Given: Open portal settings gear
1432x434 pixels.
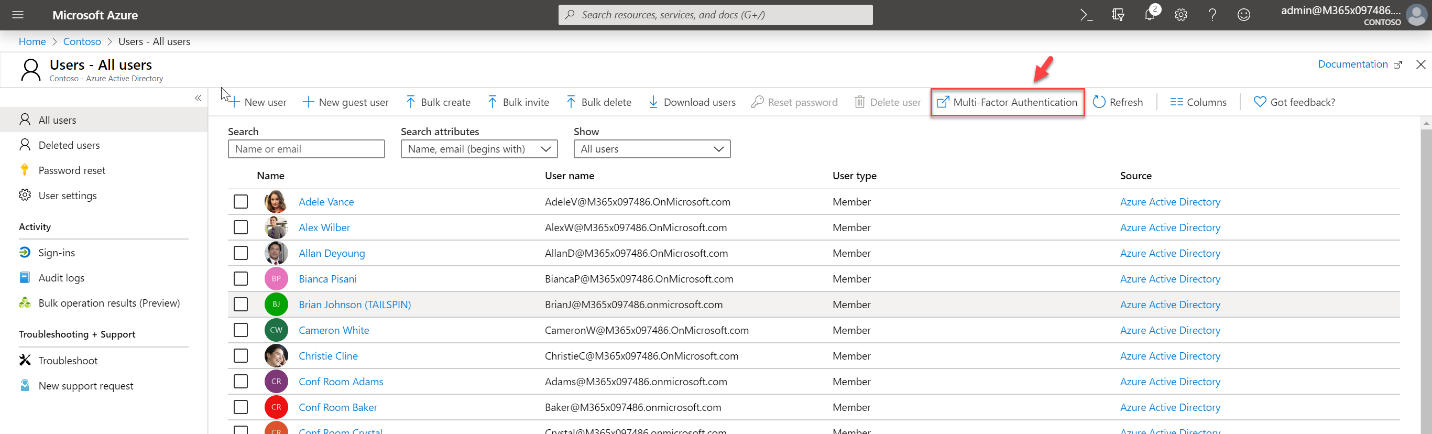Looking at the screenshot, I should [x=1181, y=15].
